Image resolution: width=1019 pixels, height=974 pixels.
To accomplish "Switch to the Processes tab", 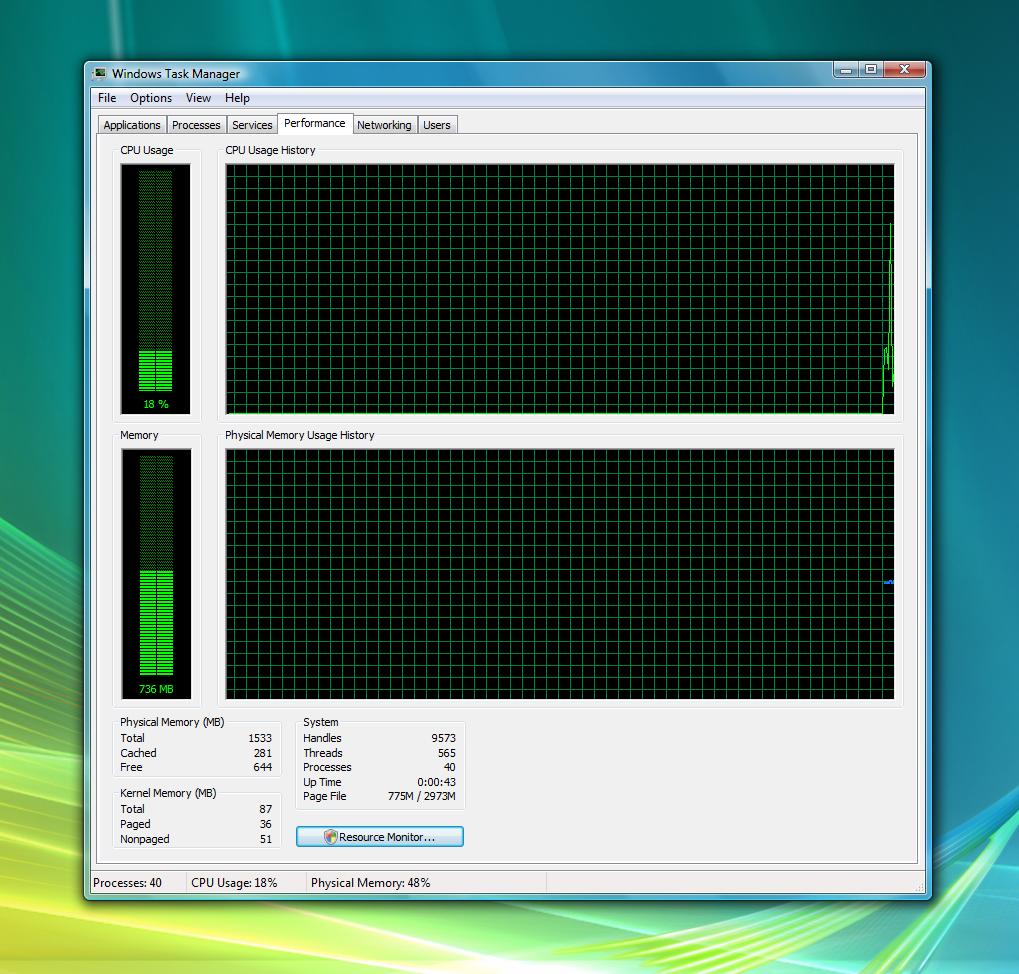I will click(x=196, y=125).
